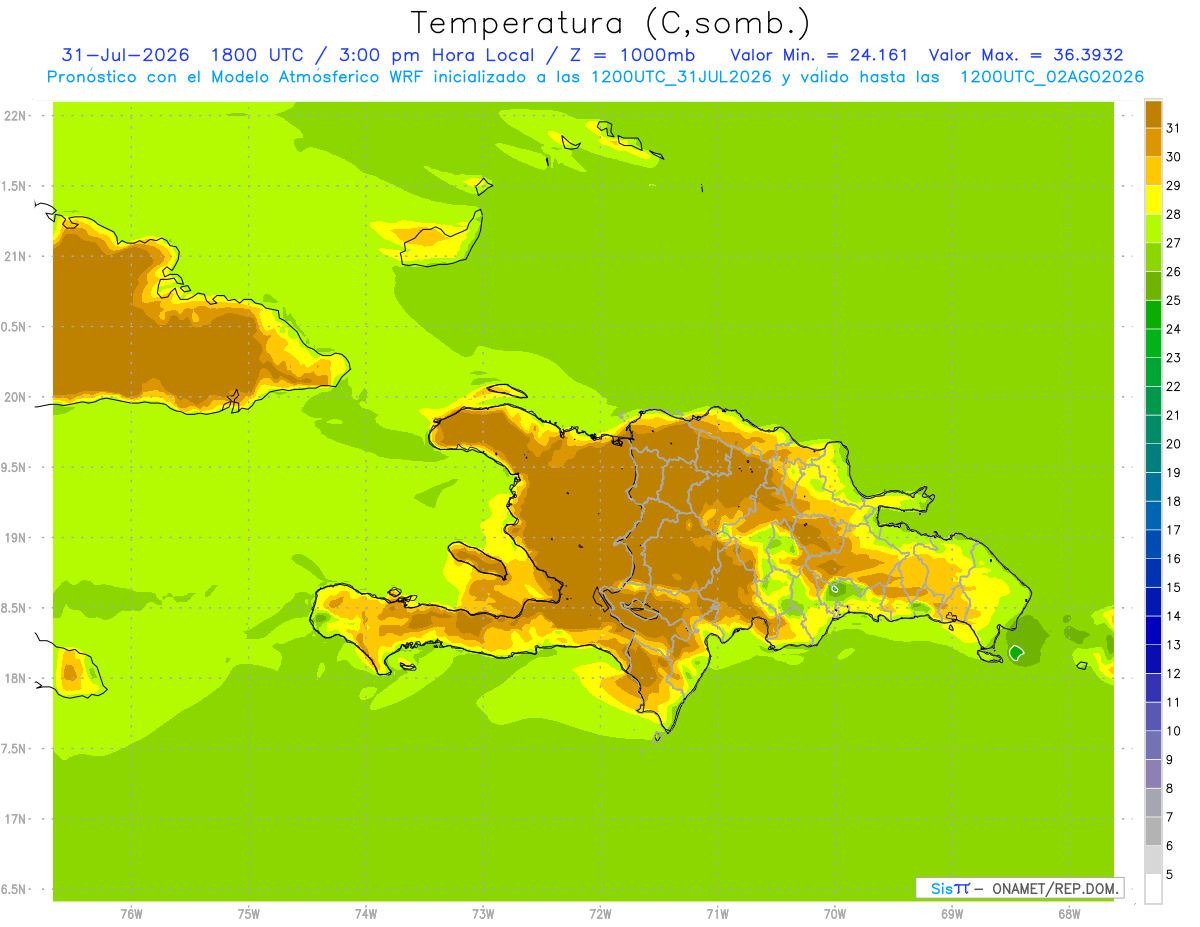Click the legend swatch between 30 and 31
The width and height of the screenshot is (1200, 927).
coord(1153,141)
